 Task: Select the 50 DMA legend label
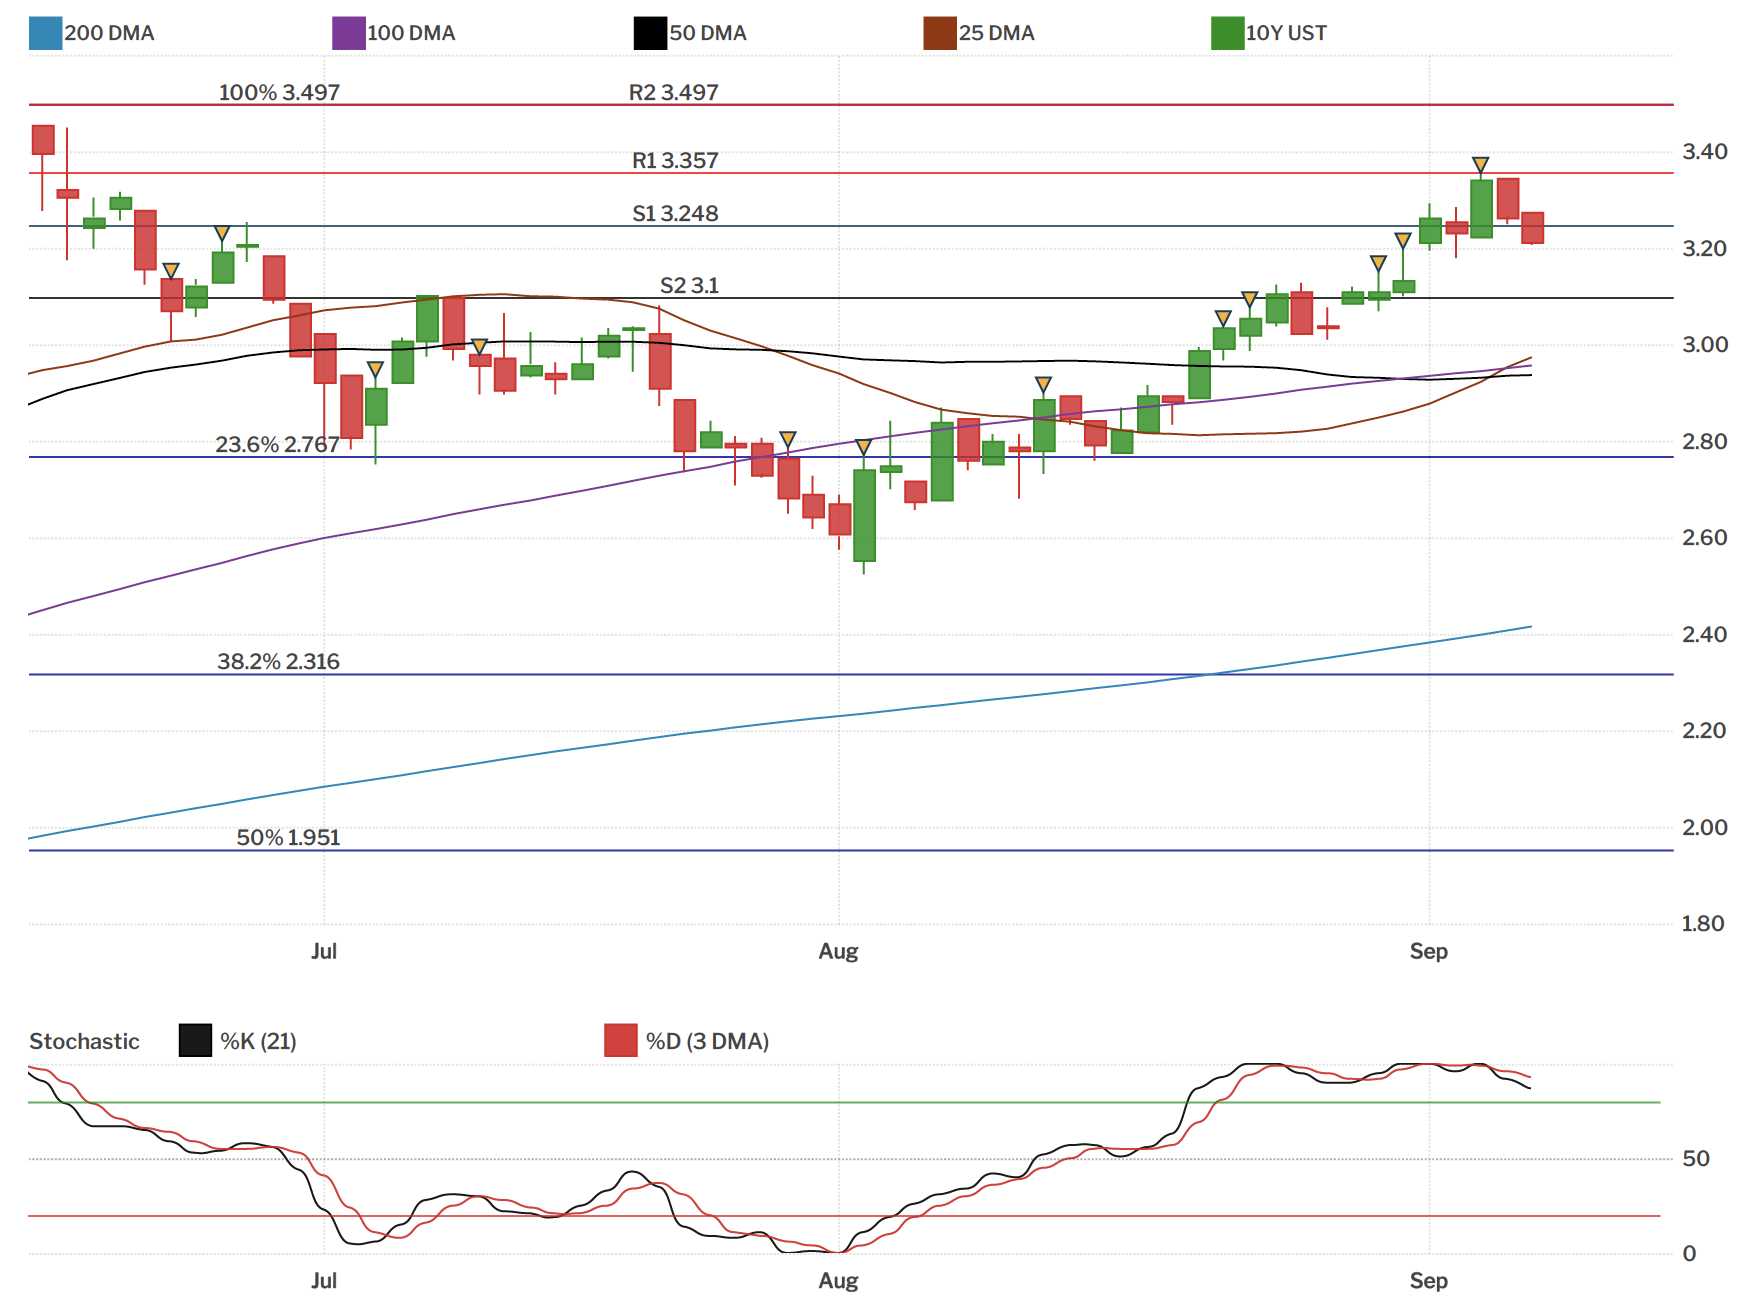click(x=709, y=33)
